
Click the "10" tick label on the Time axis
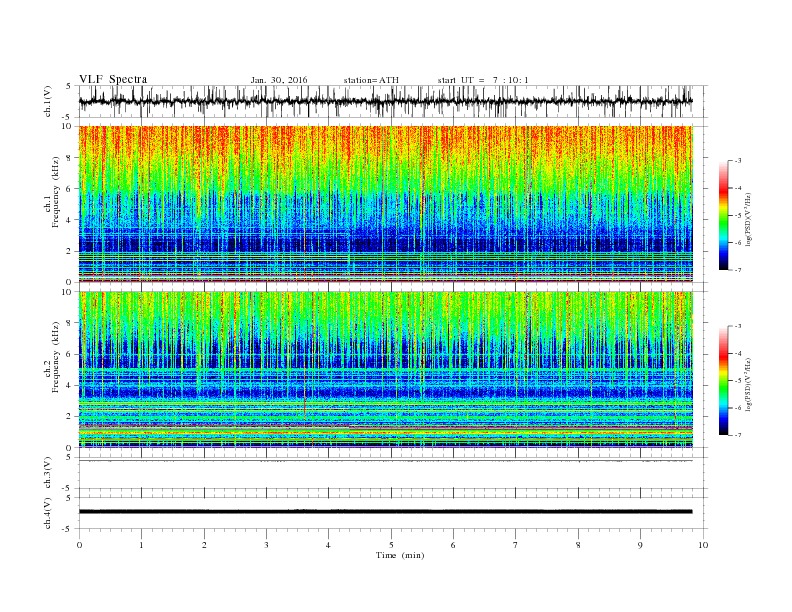[x=703, y=545]
